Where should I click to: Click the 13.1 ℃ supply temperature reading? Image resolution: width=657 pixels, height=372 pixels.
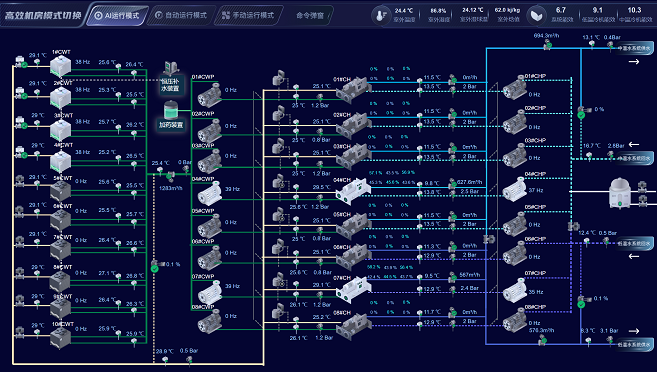[591, 37]
